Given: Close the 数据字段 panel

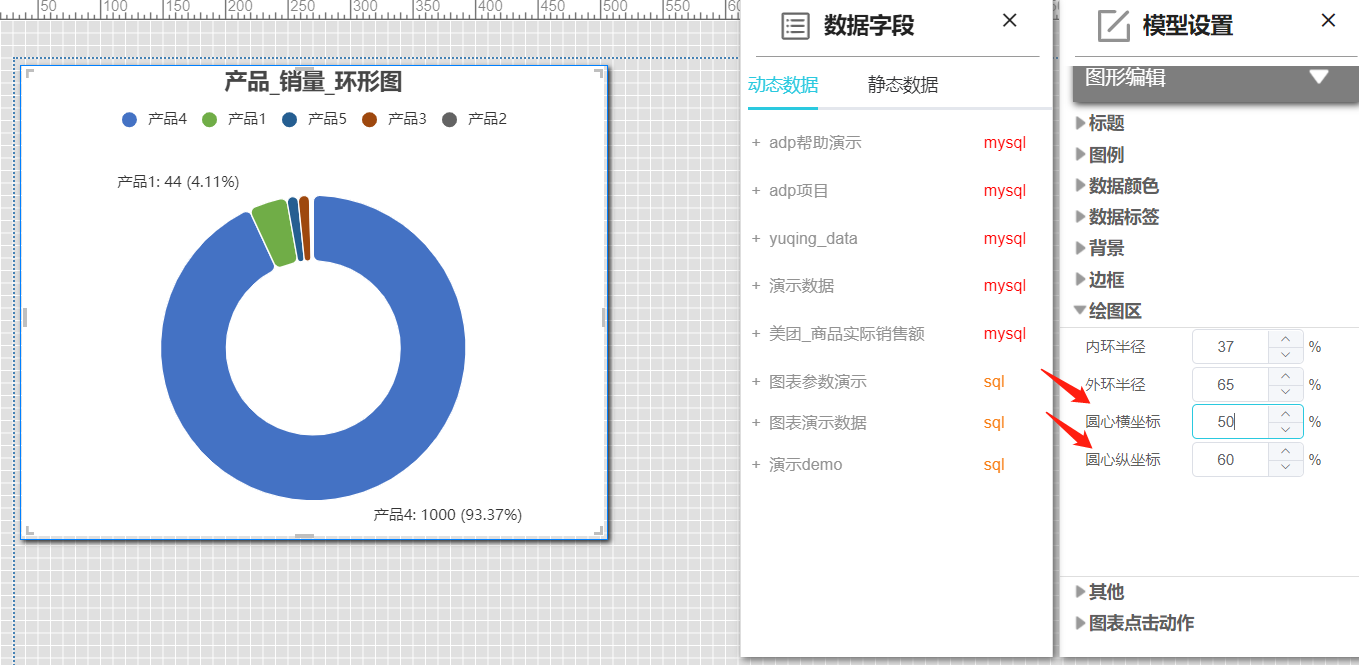Looking at the screenshot, I should [1009, 21].
